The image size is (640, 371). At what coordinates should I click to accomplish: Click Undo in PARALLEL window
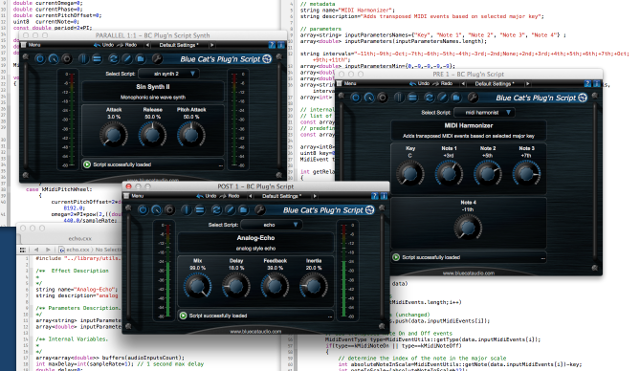pyautogui.click(x=104, y=45)
